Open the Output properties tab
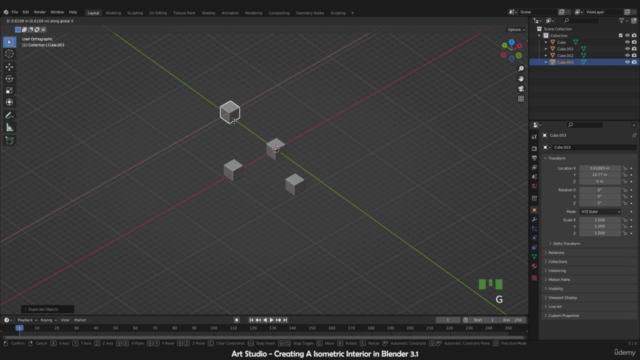 (534, 158)
